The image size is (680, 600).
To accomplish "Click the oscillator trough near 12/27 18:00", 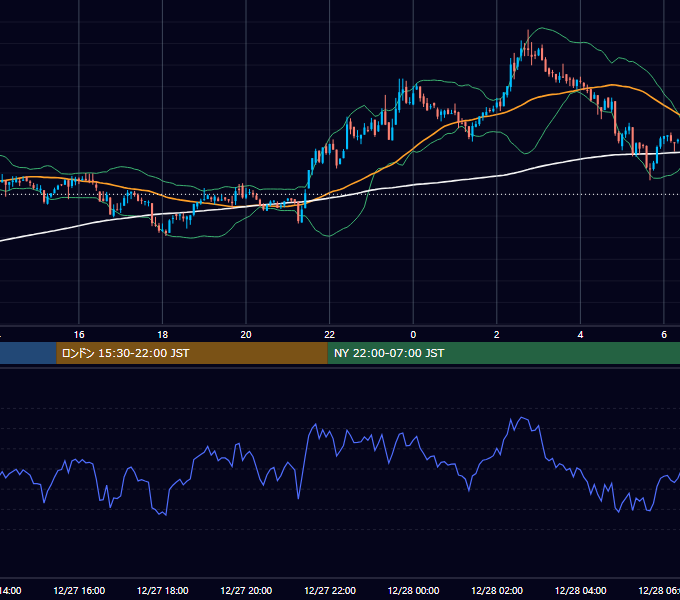I will tap(165, 515).
